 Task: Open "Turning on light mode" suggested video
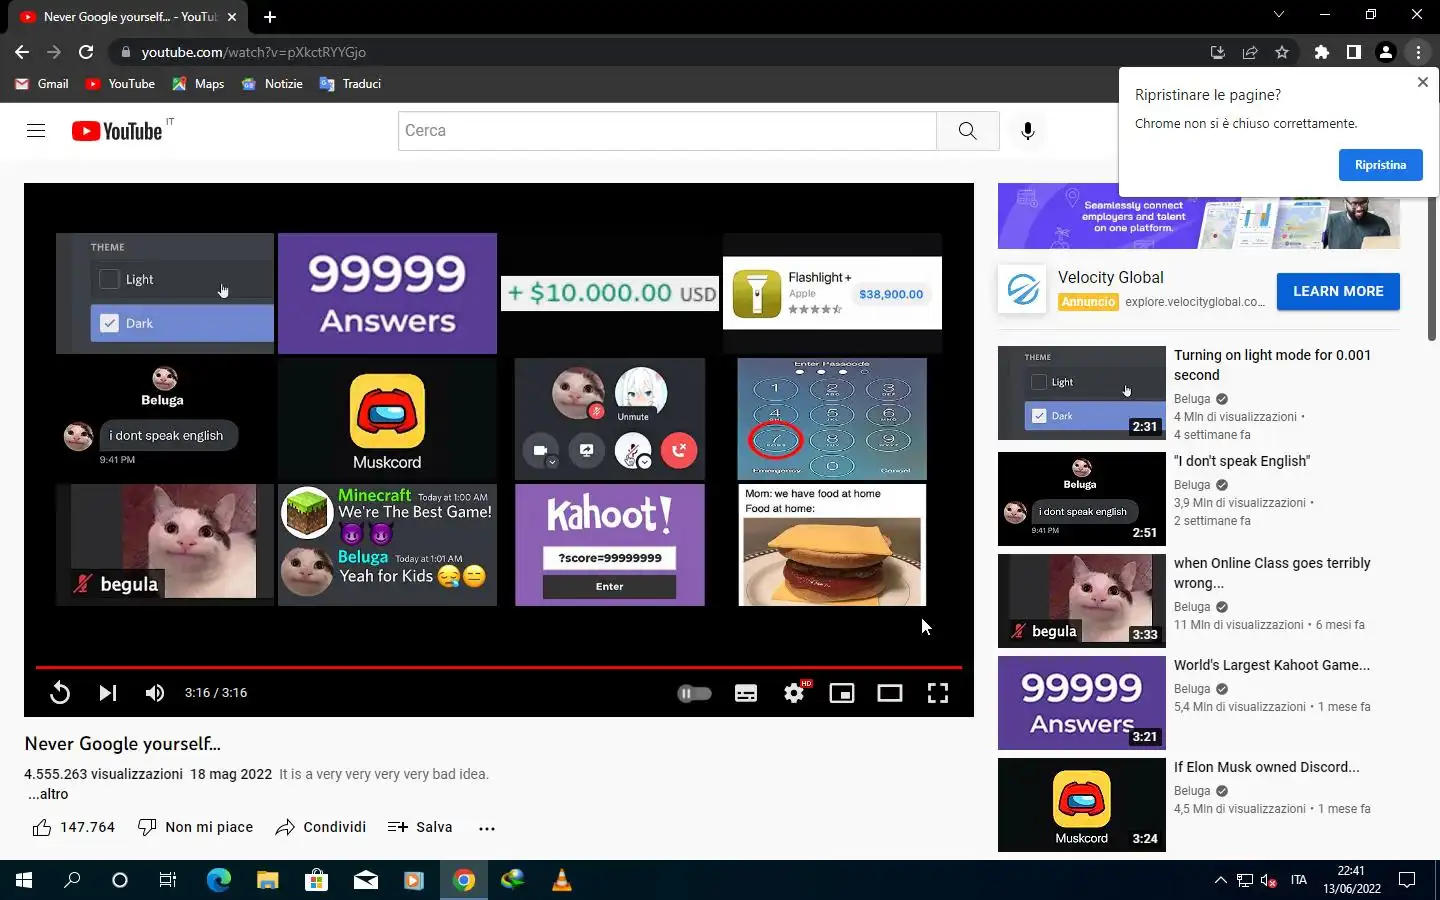point(1272,365)
